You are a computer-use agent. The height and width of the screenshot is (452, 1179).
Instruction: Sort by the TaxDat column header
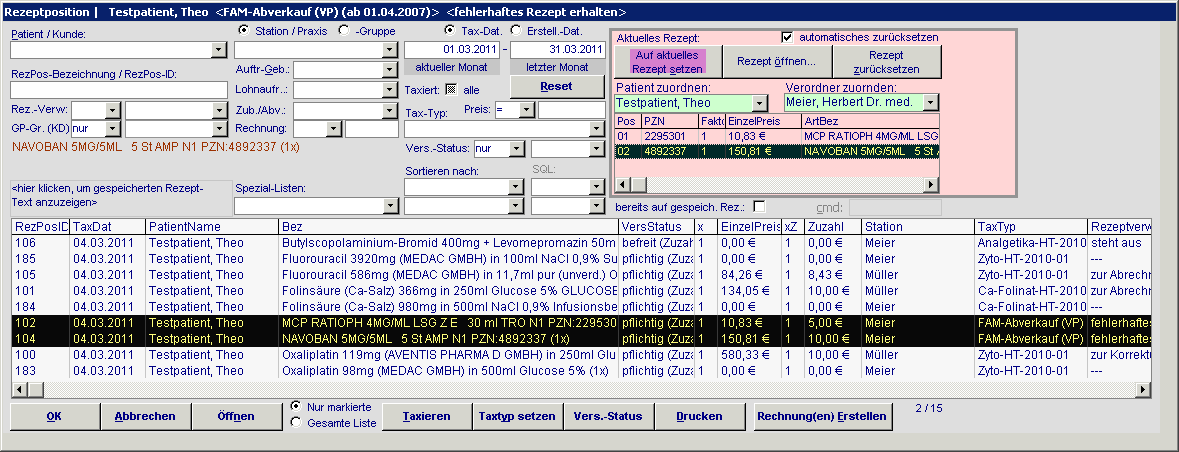[108, 226]
